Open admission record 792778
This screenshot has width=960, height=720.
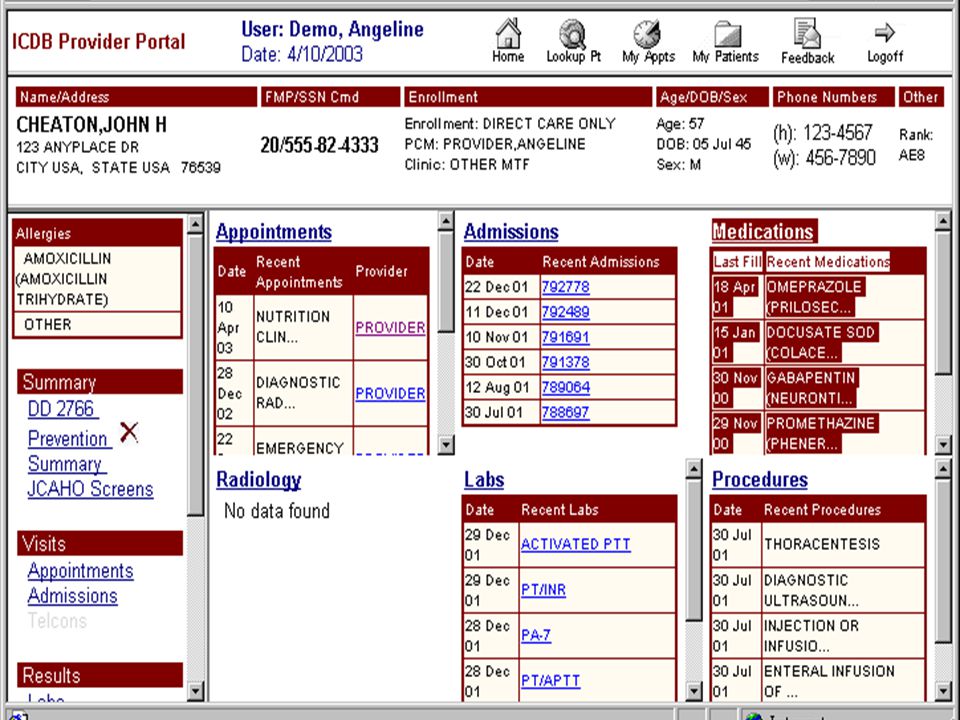[x=565, y=287]
